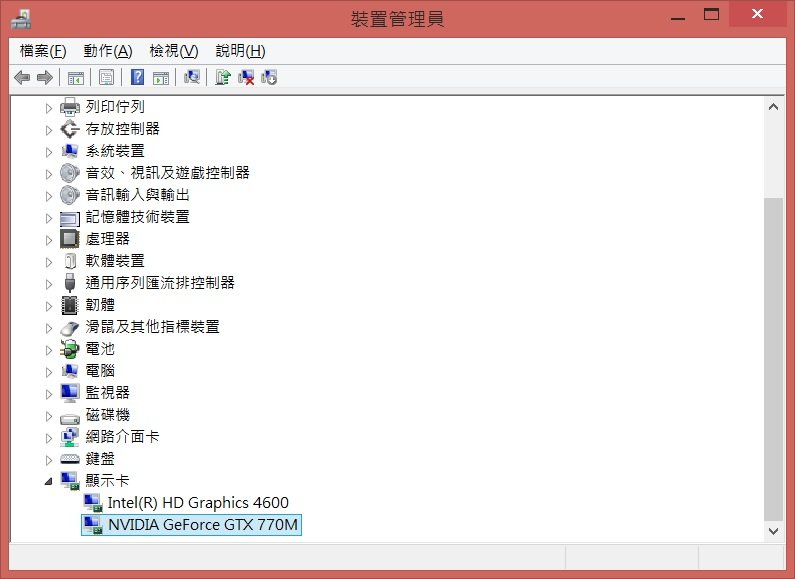This screenshot has height=579, width=795.
Task: Expand the 存放控制器 node
Action: (x=49, y=130)
